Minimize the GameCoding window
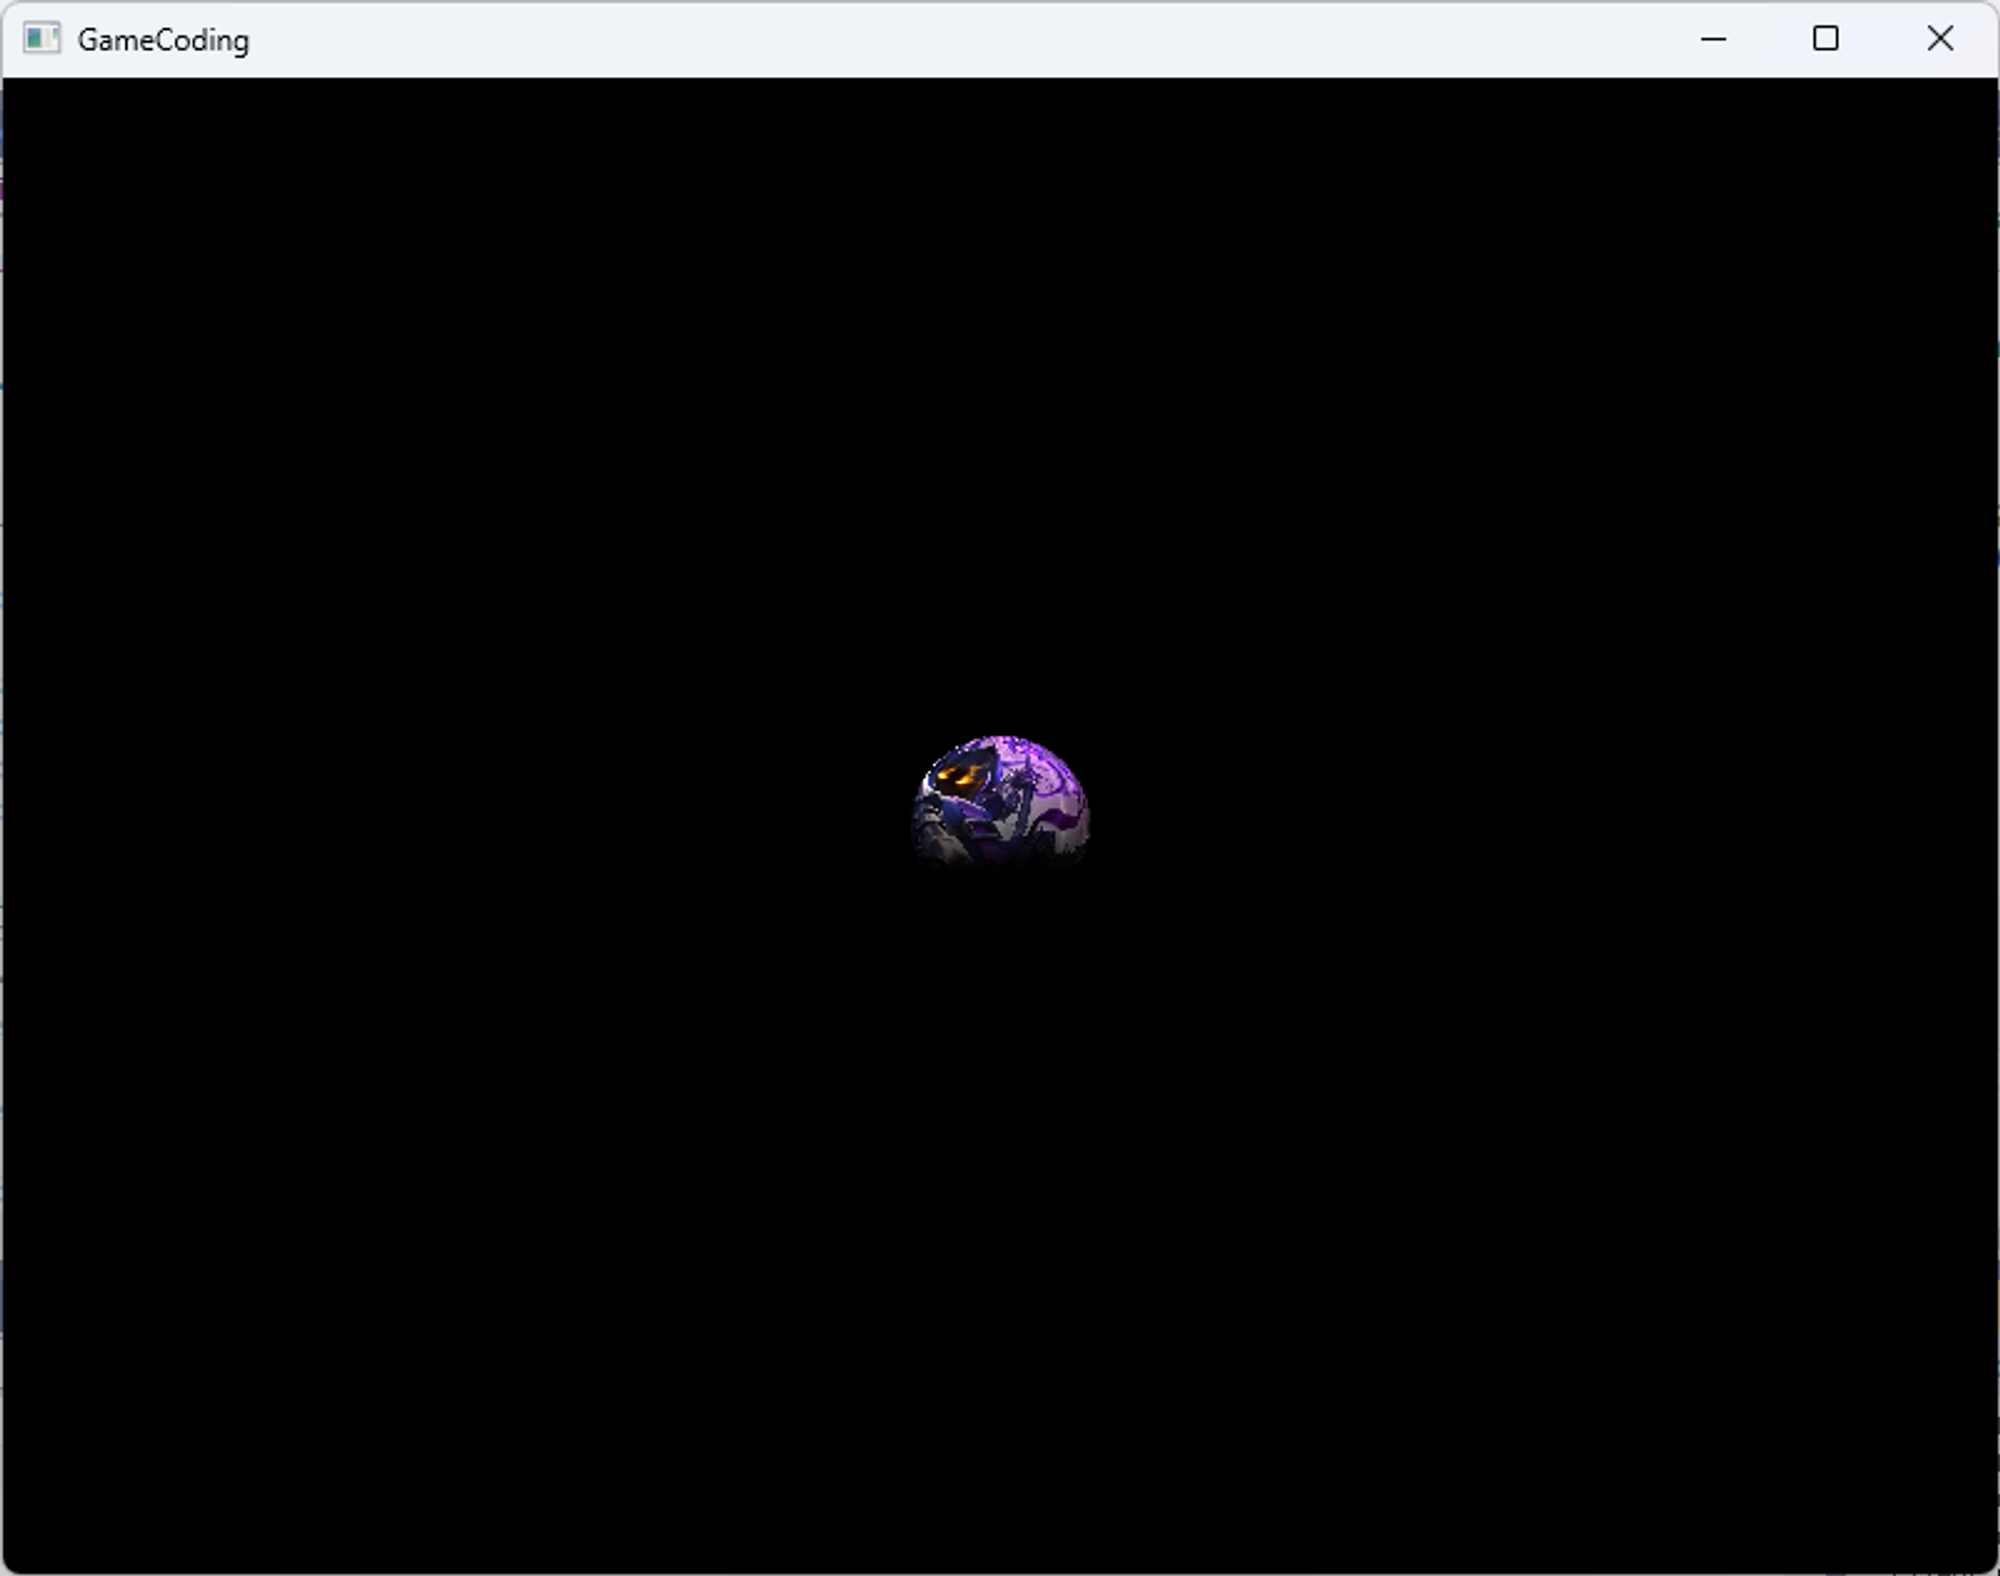Screen dimensions: 2000x1576 point(1713,39)
